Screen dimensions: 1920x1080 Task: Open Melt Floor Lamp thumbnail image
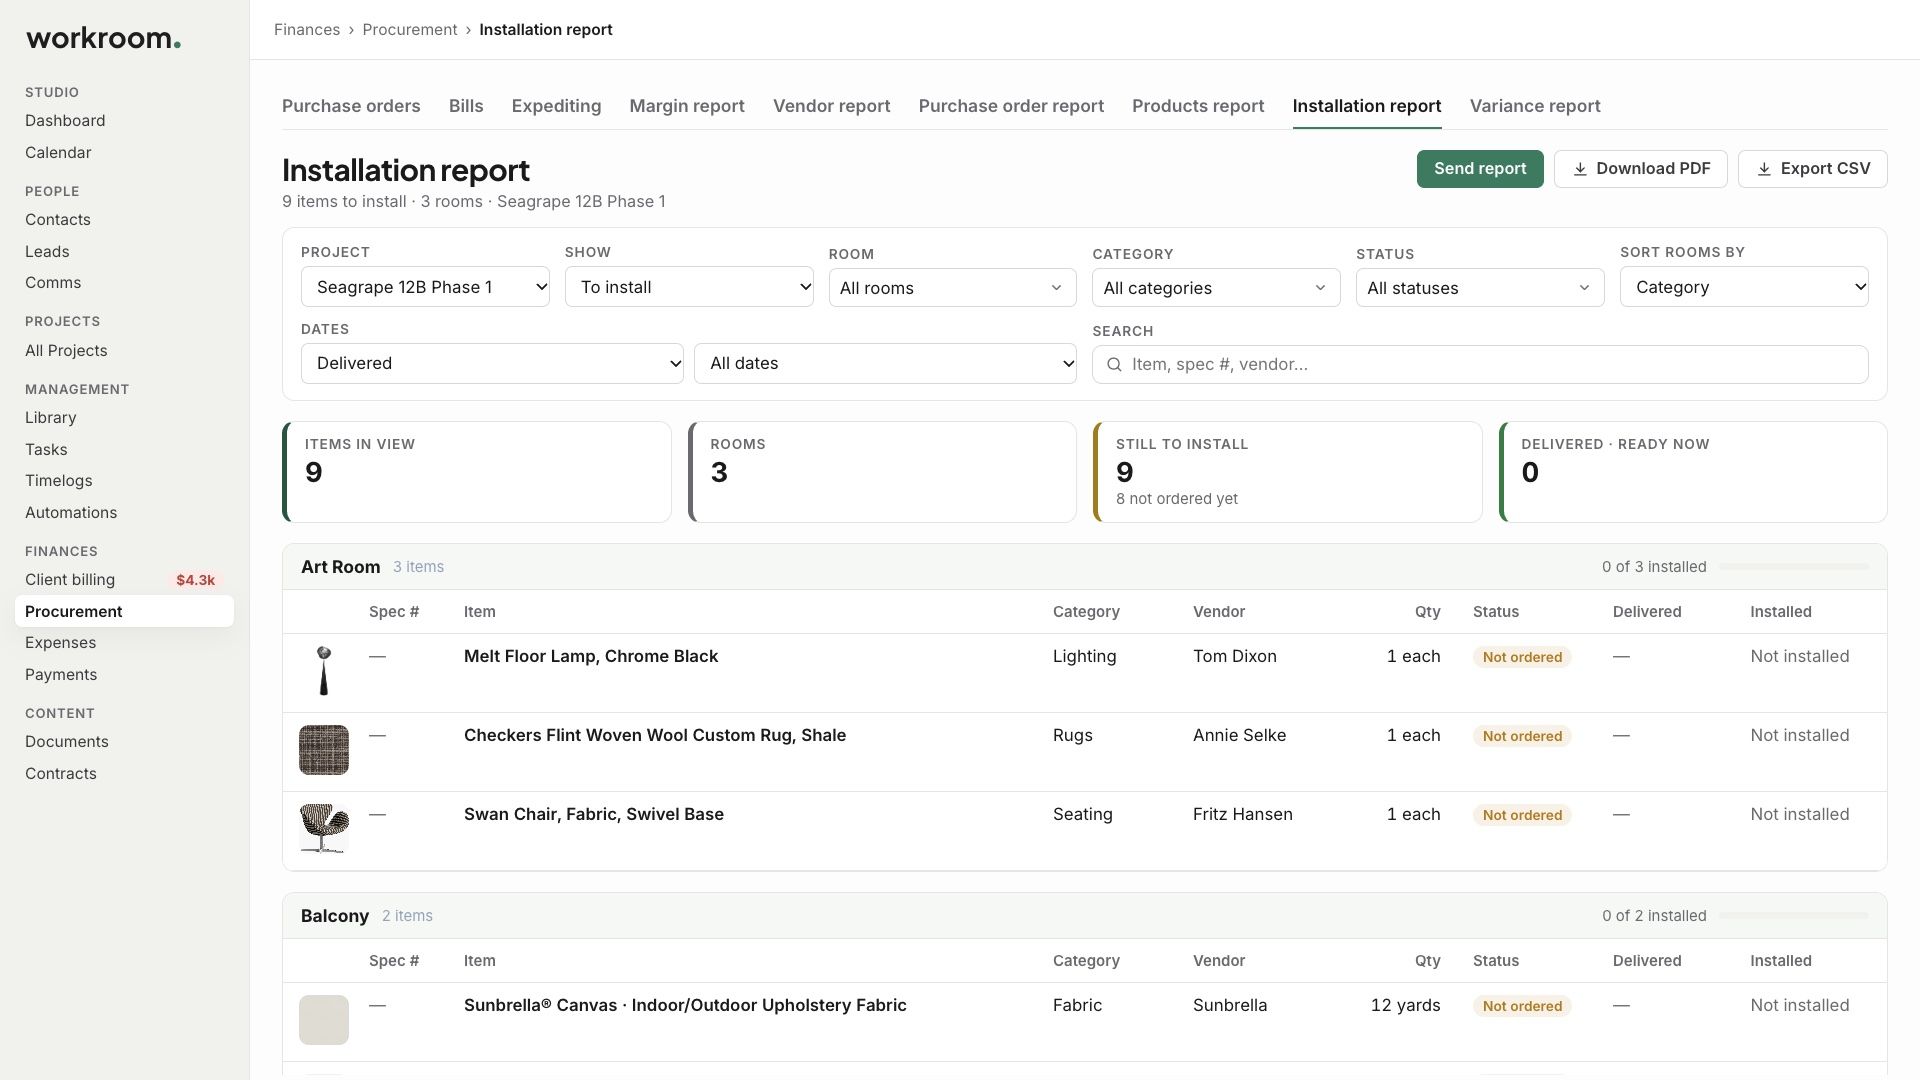point(324,671)
